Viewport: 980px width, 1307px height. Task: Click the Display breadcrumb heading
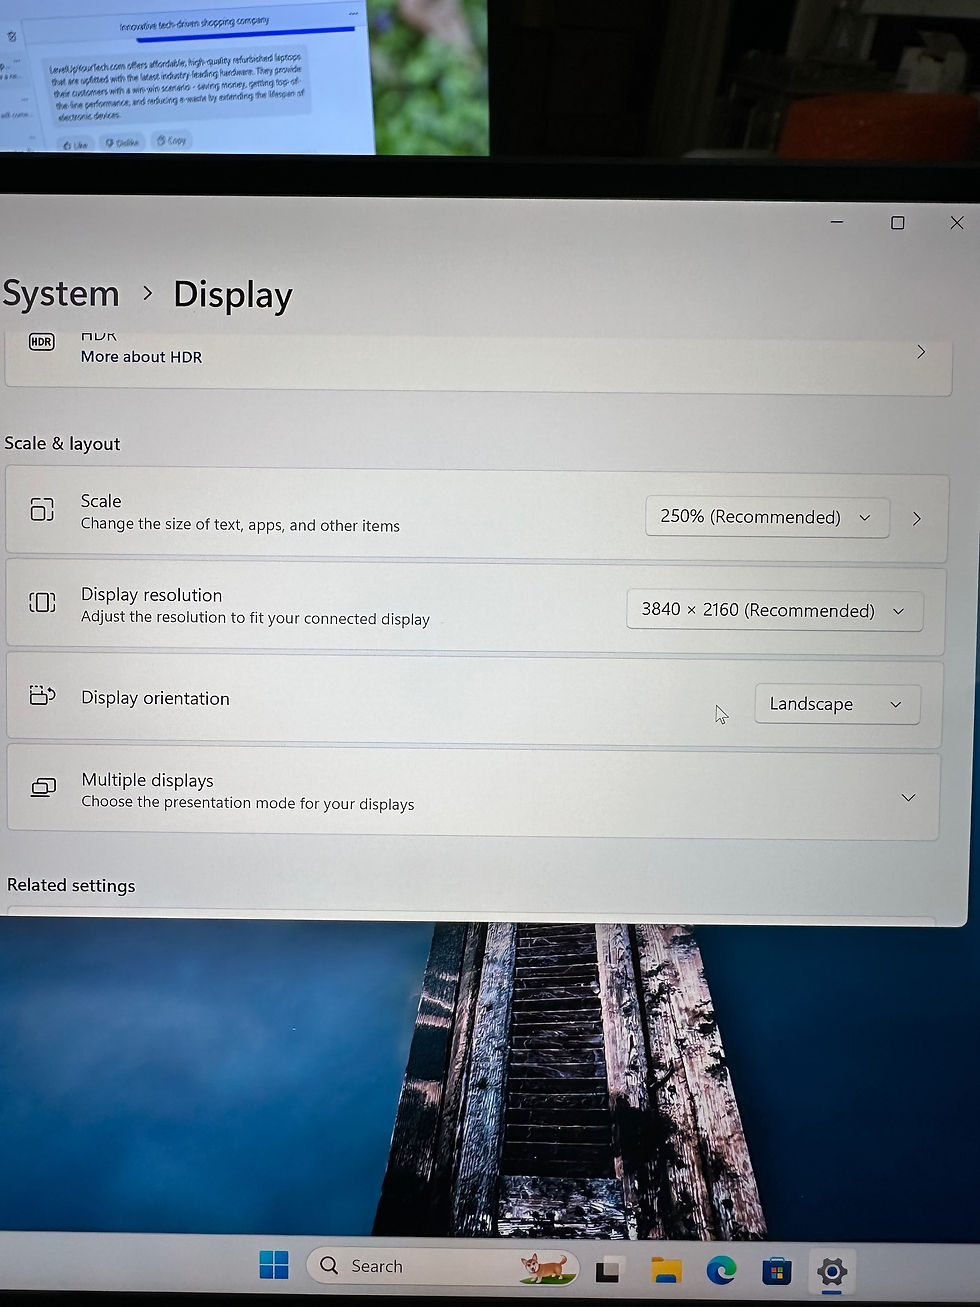point(233,295)
